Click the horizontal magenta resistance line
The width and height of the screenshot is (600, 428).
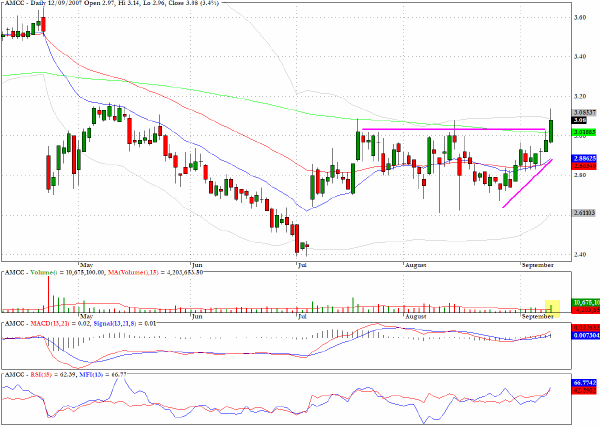coord(453,129)
